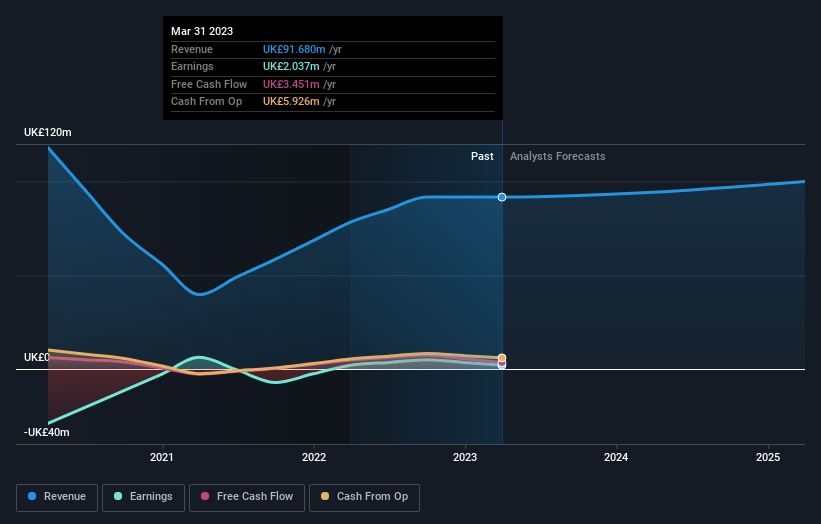Click the 2022 axis label
The width and height of the screenshot is (821, 524).
(x=314, y=457)
